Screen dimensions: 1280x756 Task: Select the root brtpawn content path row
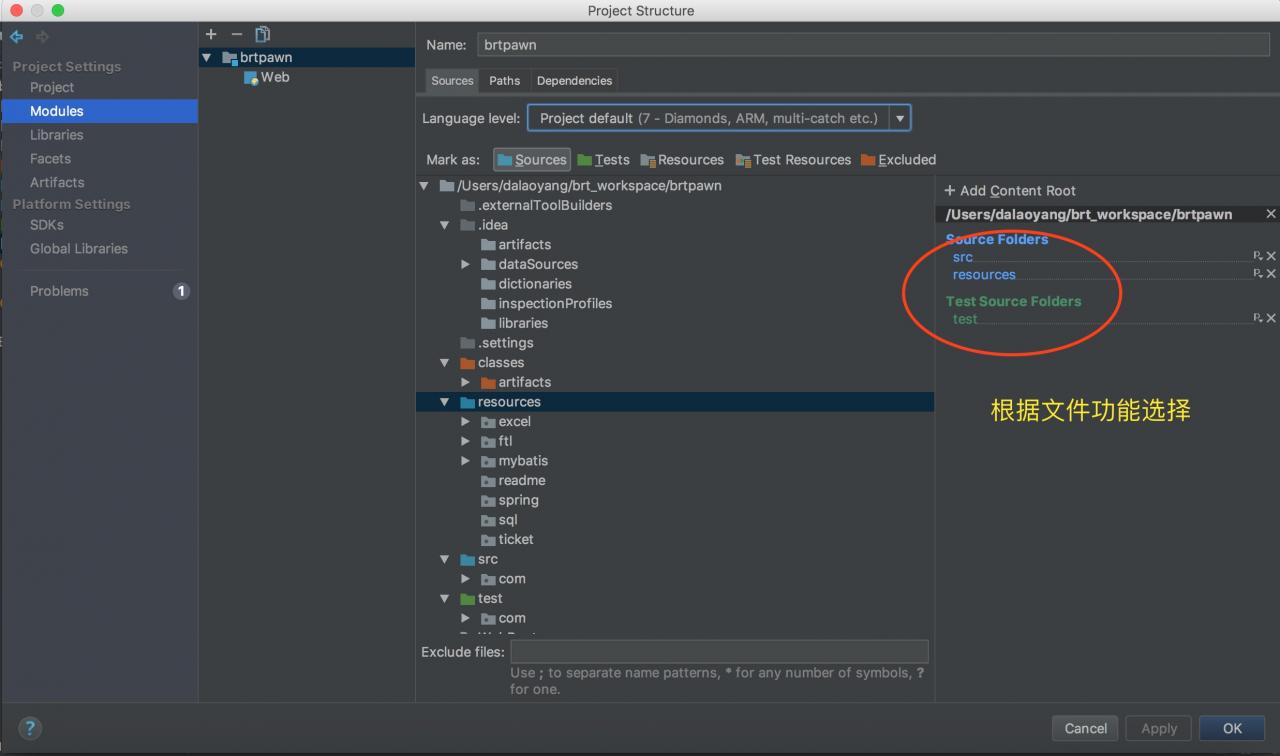pyautogui.click(x=581, y=186)
